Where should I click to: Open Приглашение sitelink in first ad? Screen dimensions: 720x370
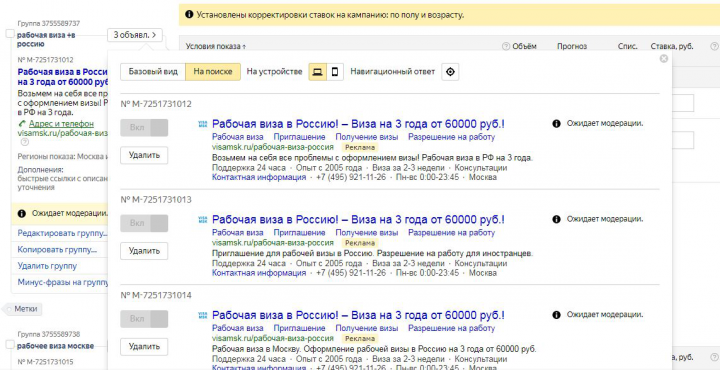click(299, 137)
